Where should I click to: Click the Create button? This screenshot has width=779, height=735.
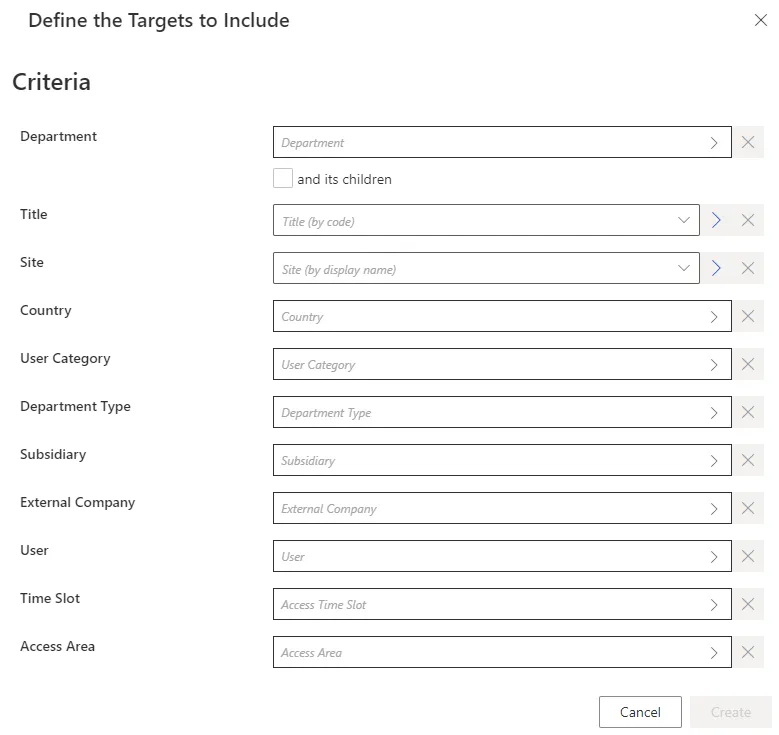(730, 712)
